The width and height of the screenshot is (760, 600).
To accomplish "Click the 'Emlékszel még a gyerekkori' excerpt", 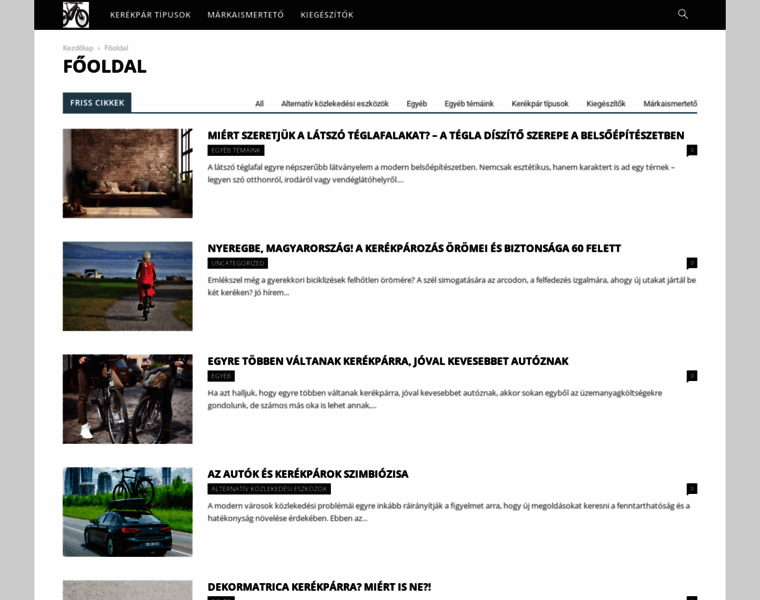I will tap(452, 286).
